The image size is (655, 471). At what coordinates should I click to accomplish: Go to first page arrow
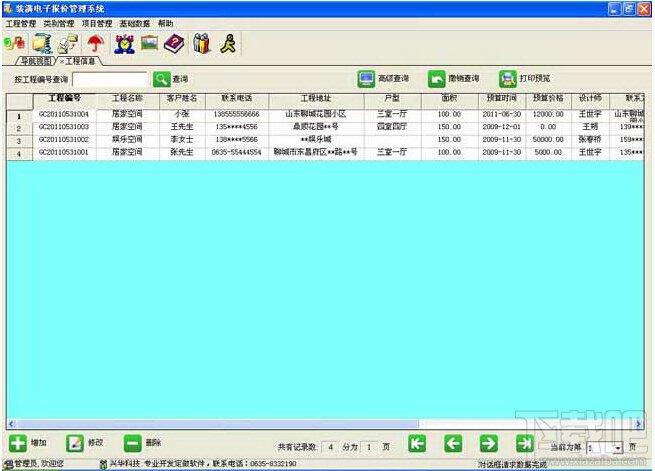point(416,443)
